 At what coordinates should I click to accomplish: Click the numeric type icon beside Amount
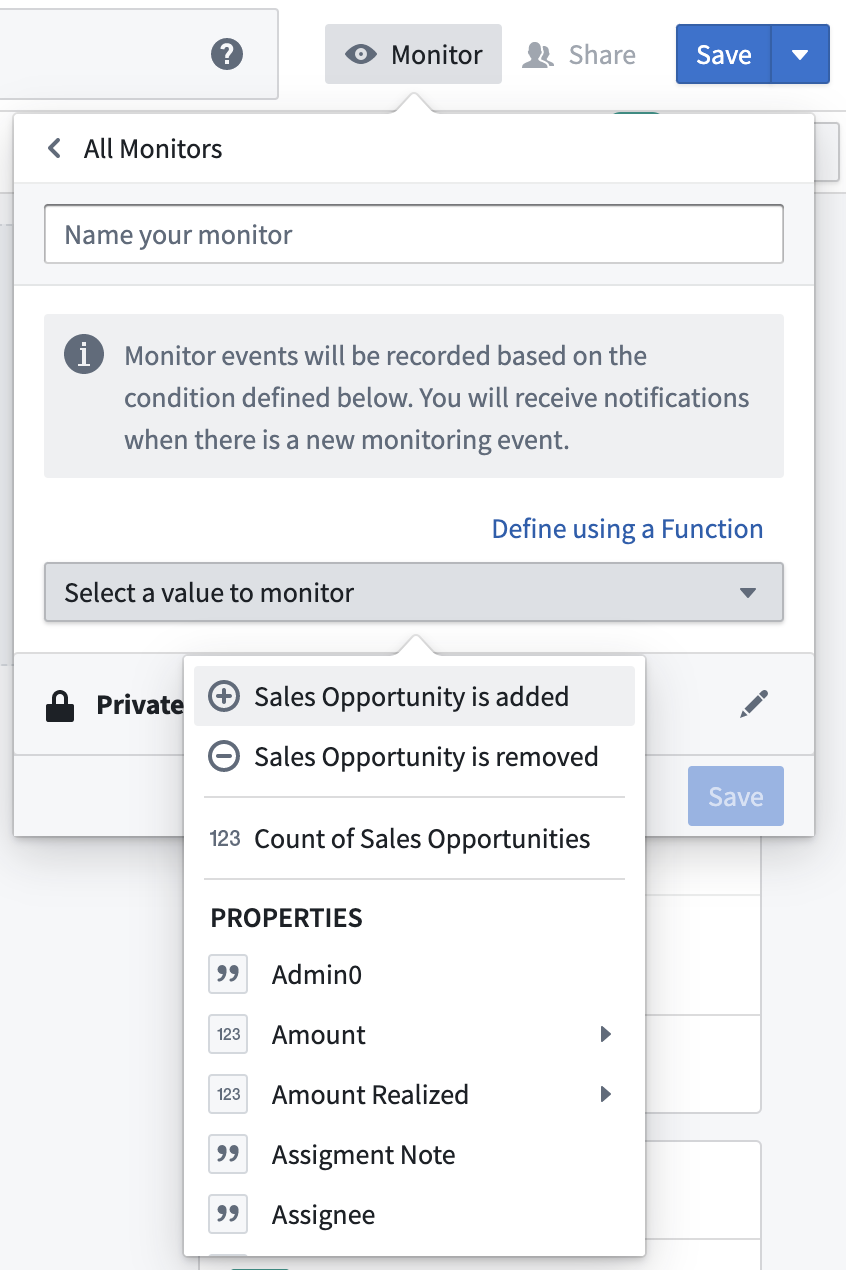pos(228,1034)
